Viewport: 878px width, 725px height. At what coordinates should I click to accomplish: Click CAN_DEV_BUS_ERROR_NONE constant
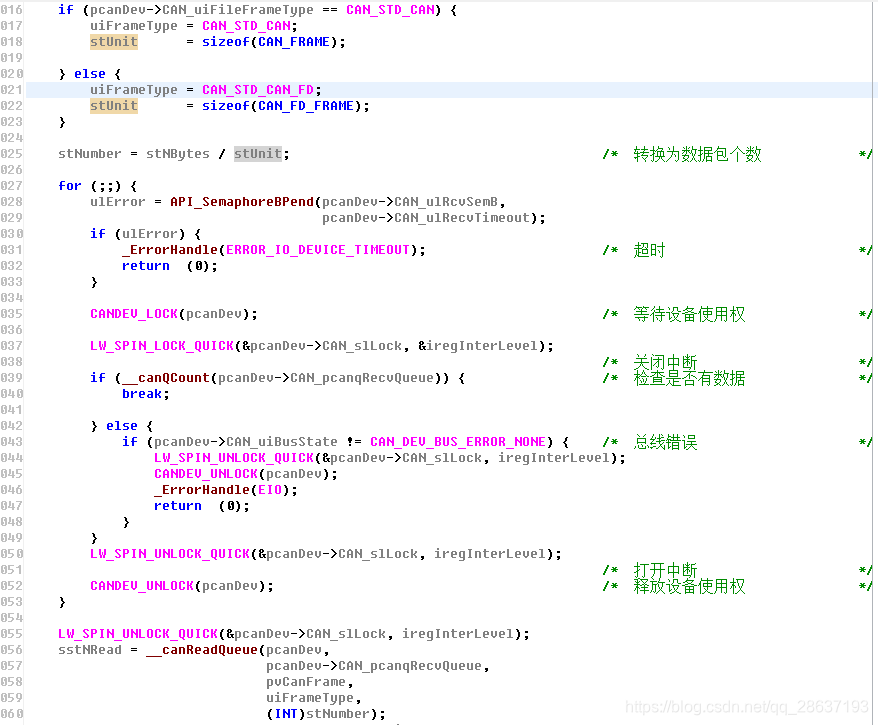(x=457, y=442)
